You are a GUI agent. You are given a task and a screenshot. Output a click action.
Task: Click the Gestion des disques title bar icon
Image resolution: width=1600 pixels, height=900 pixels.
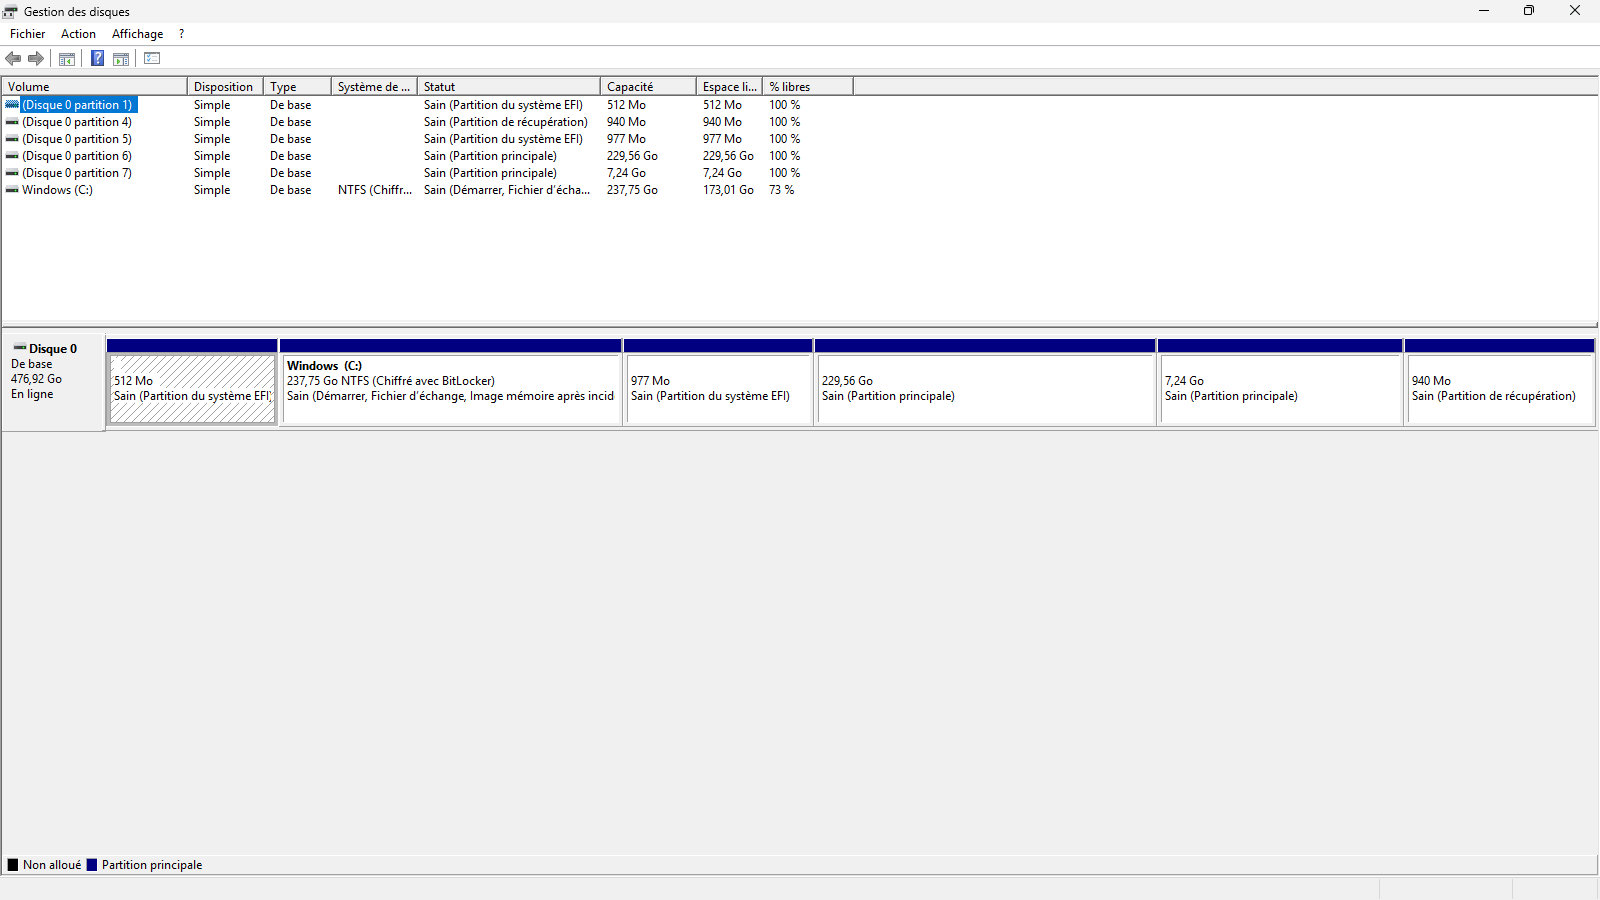(10, 12)
